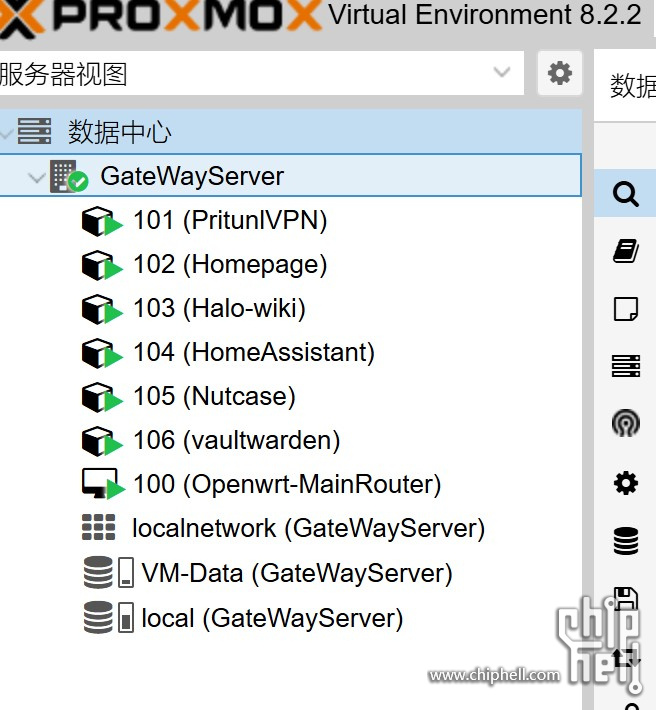Select 105 (Nutcase) container text
Screen dimensions: 656x710
tap(215, 397)
